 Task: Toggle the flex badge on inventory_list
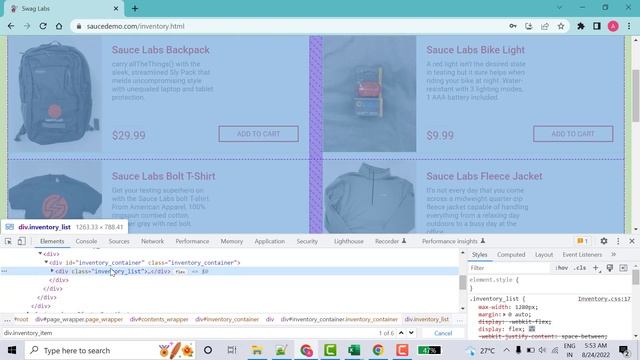click(180, 271)
